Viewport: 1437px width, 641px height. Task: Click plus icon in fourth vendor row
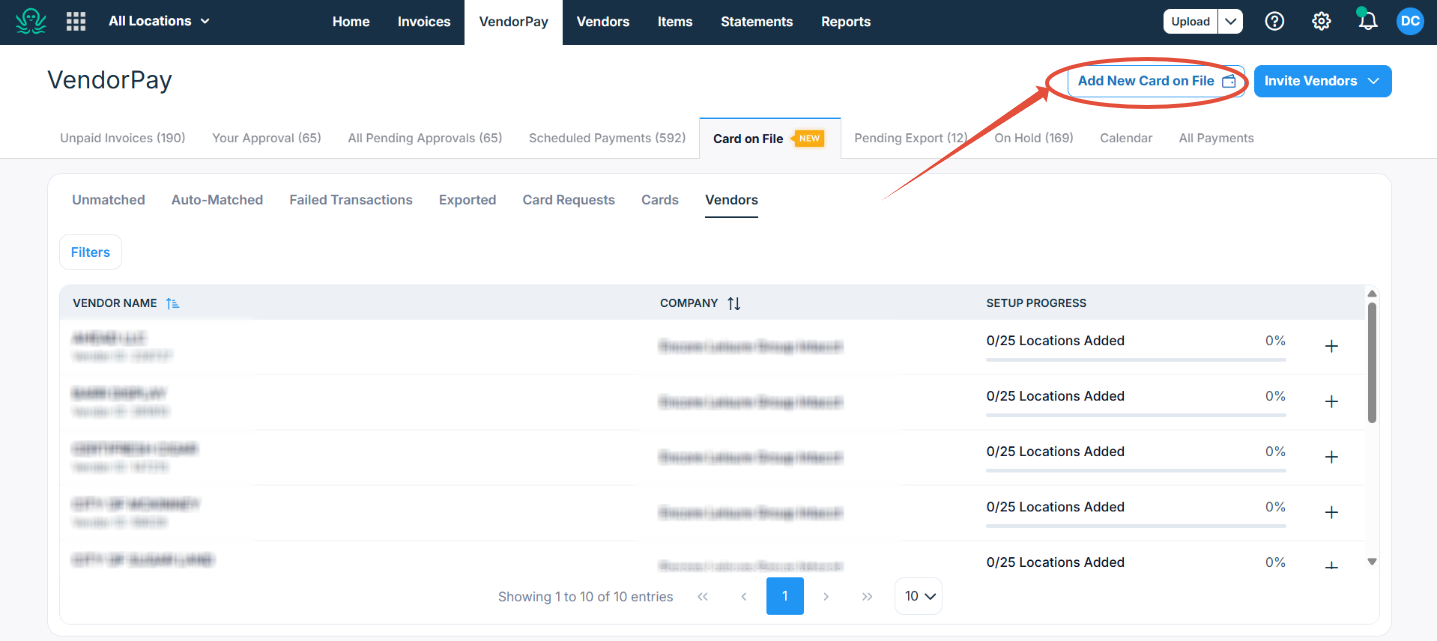(1331, 512)
